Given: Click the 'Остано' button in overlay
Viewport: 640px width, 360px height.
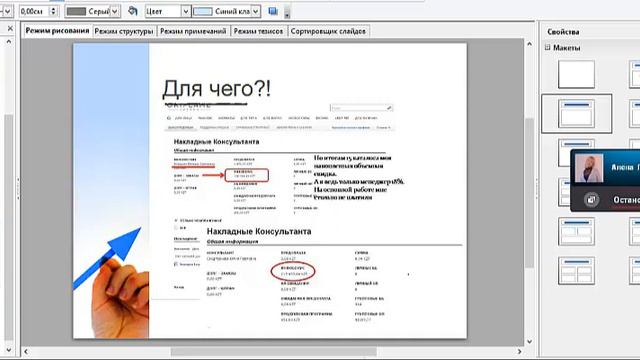Looking at the screenshot, I should pyautogui.click(x=626, y=200).
